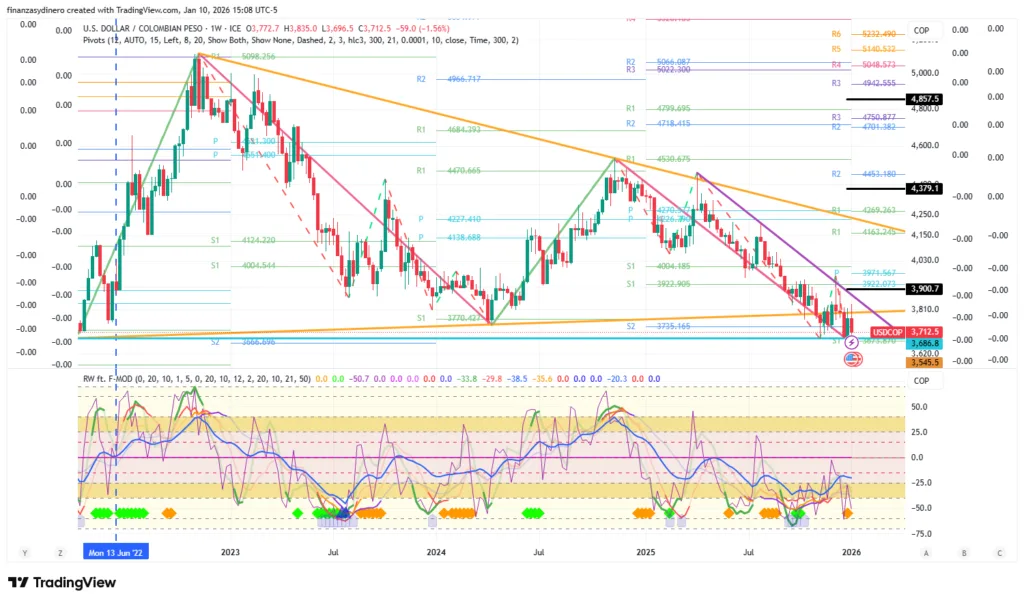Click the C scale icon at bottom right
This screenshot has width=1024, height=603.
(x=998, y=552)
